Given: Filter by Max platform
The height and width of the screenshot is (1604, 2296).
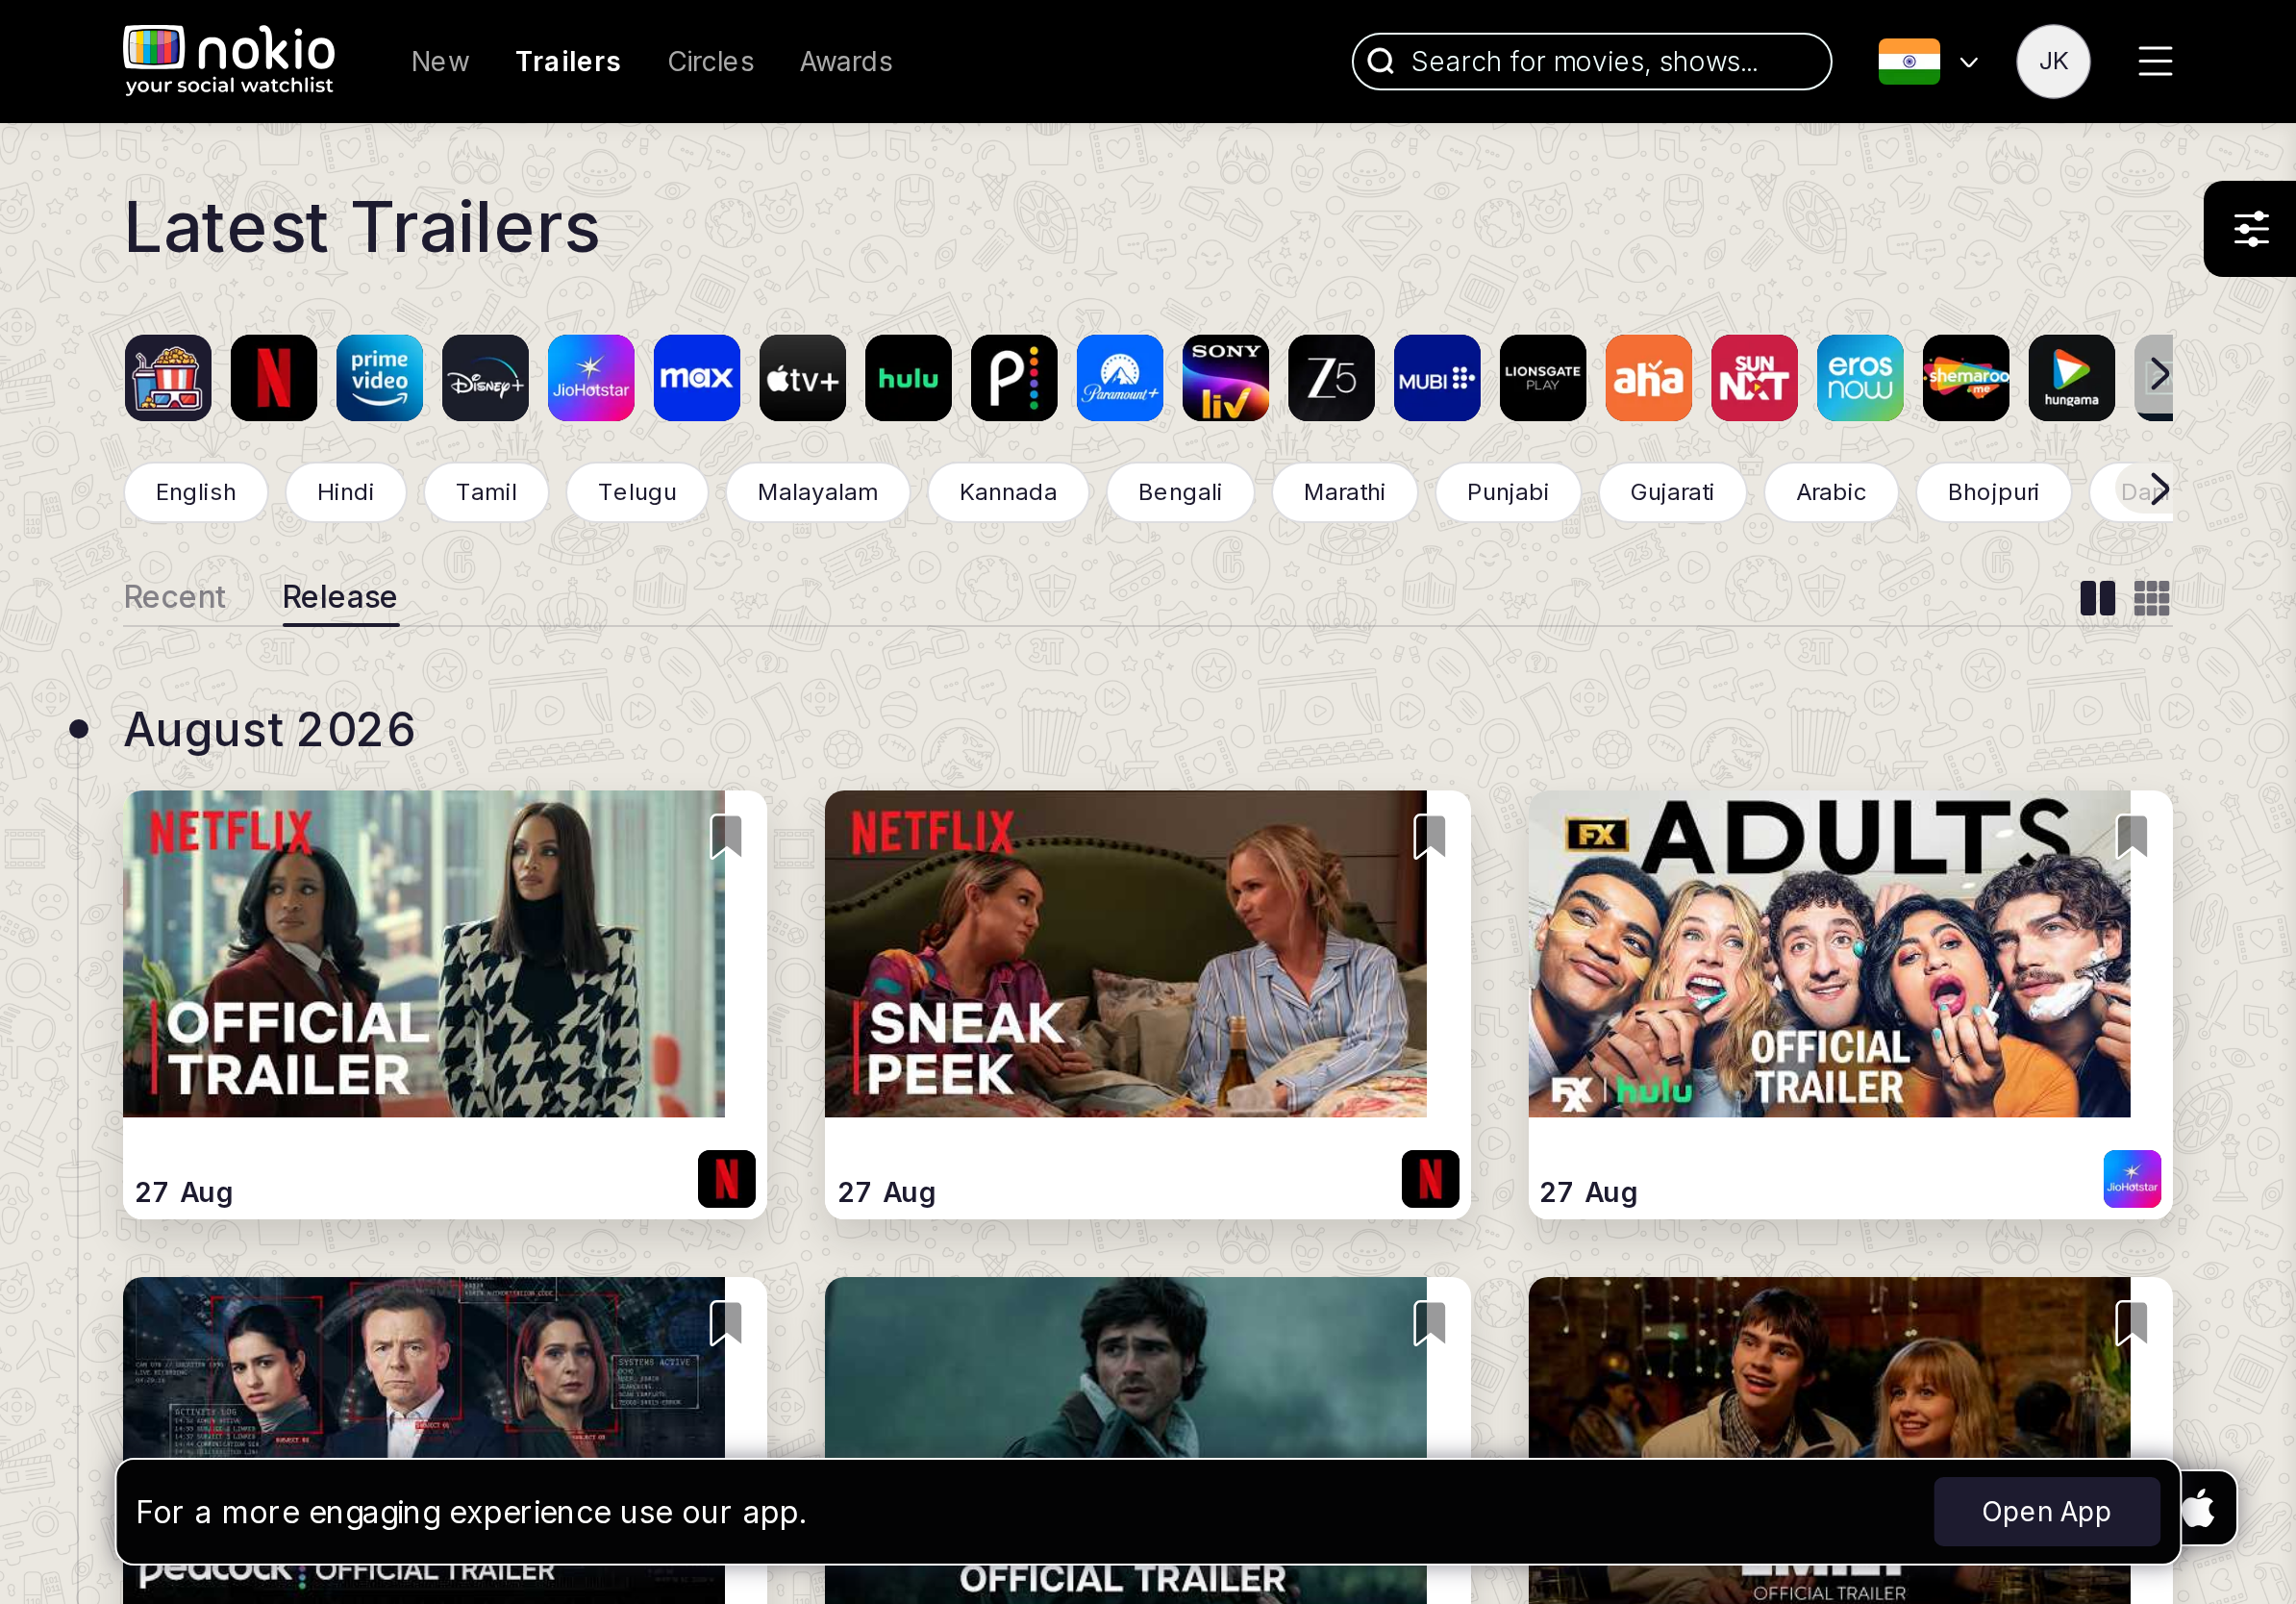Looking at the screenshot, I should [697, 378].
